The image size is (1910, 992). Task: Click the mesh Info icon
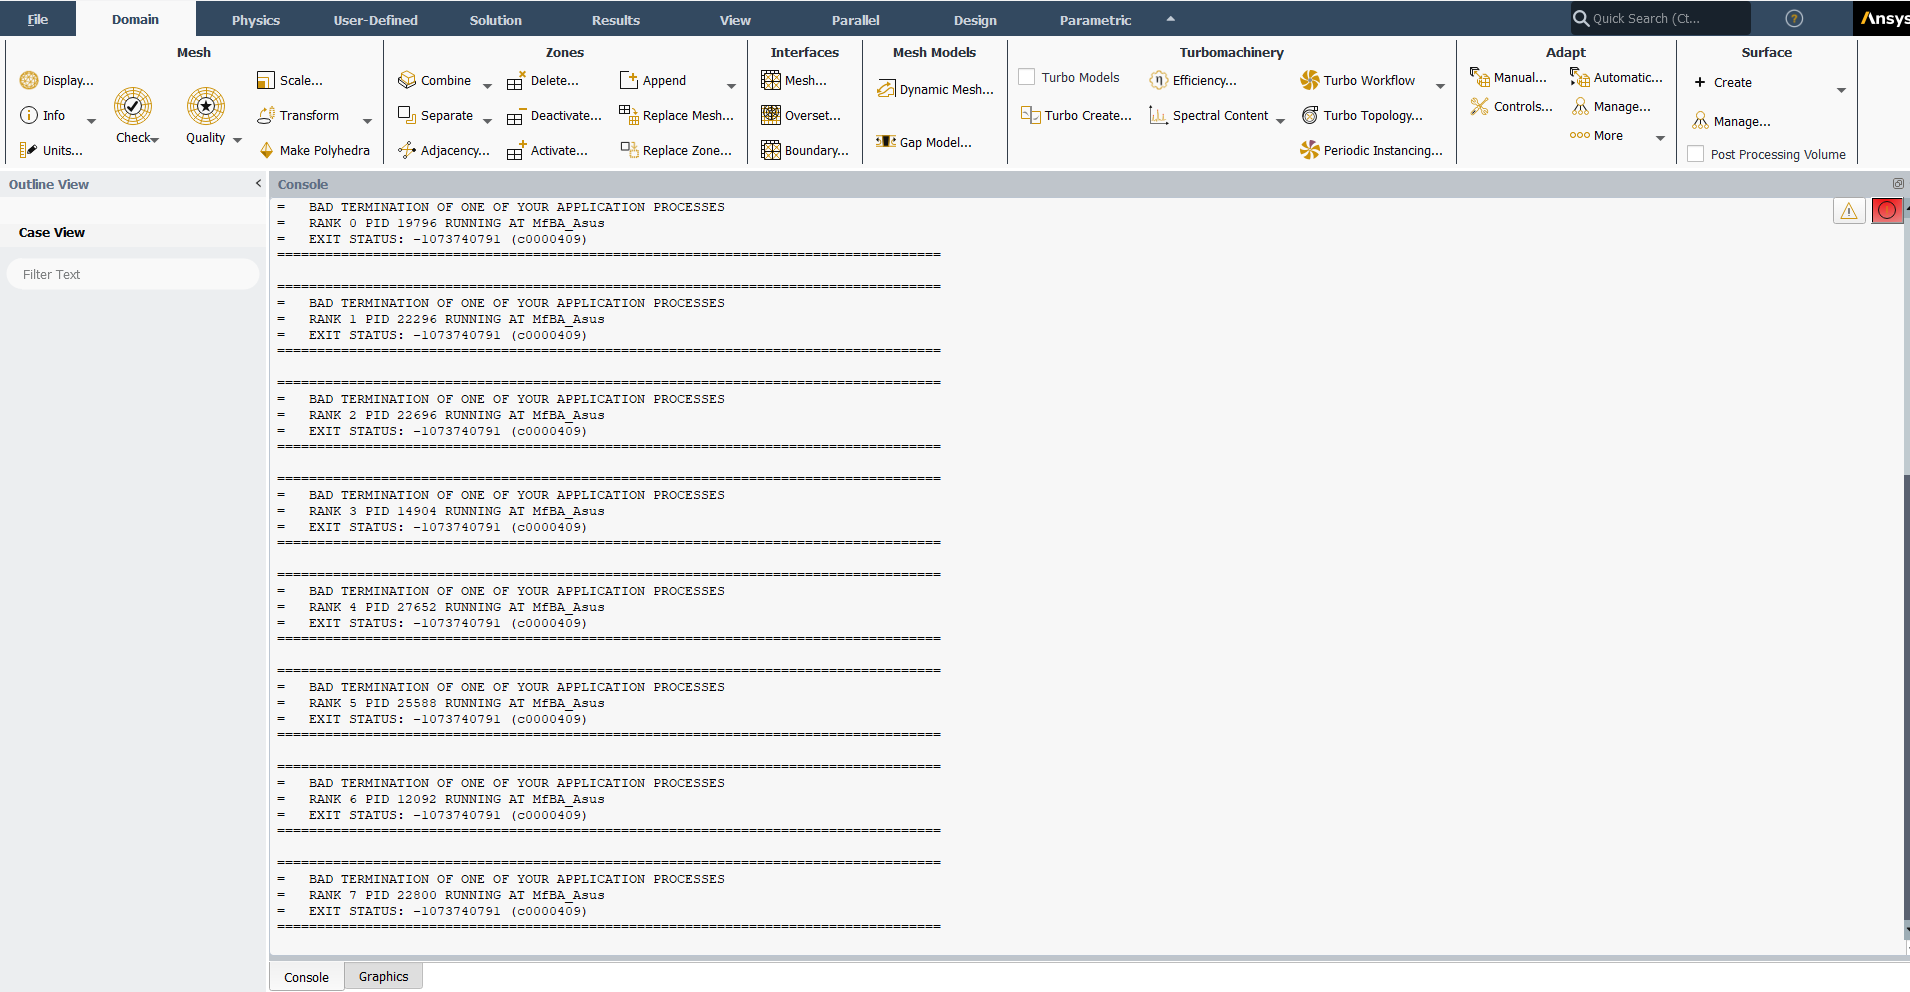(29, 115)
